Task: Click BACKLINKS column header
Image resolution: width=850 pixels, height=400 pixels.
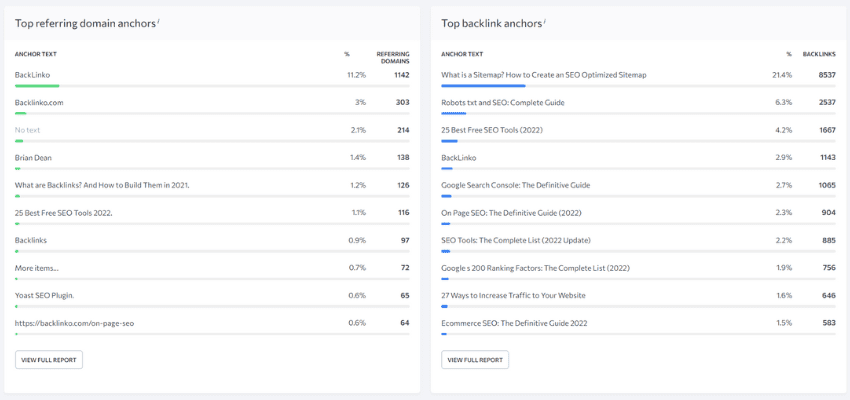Action: [x=819, y=54]
